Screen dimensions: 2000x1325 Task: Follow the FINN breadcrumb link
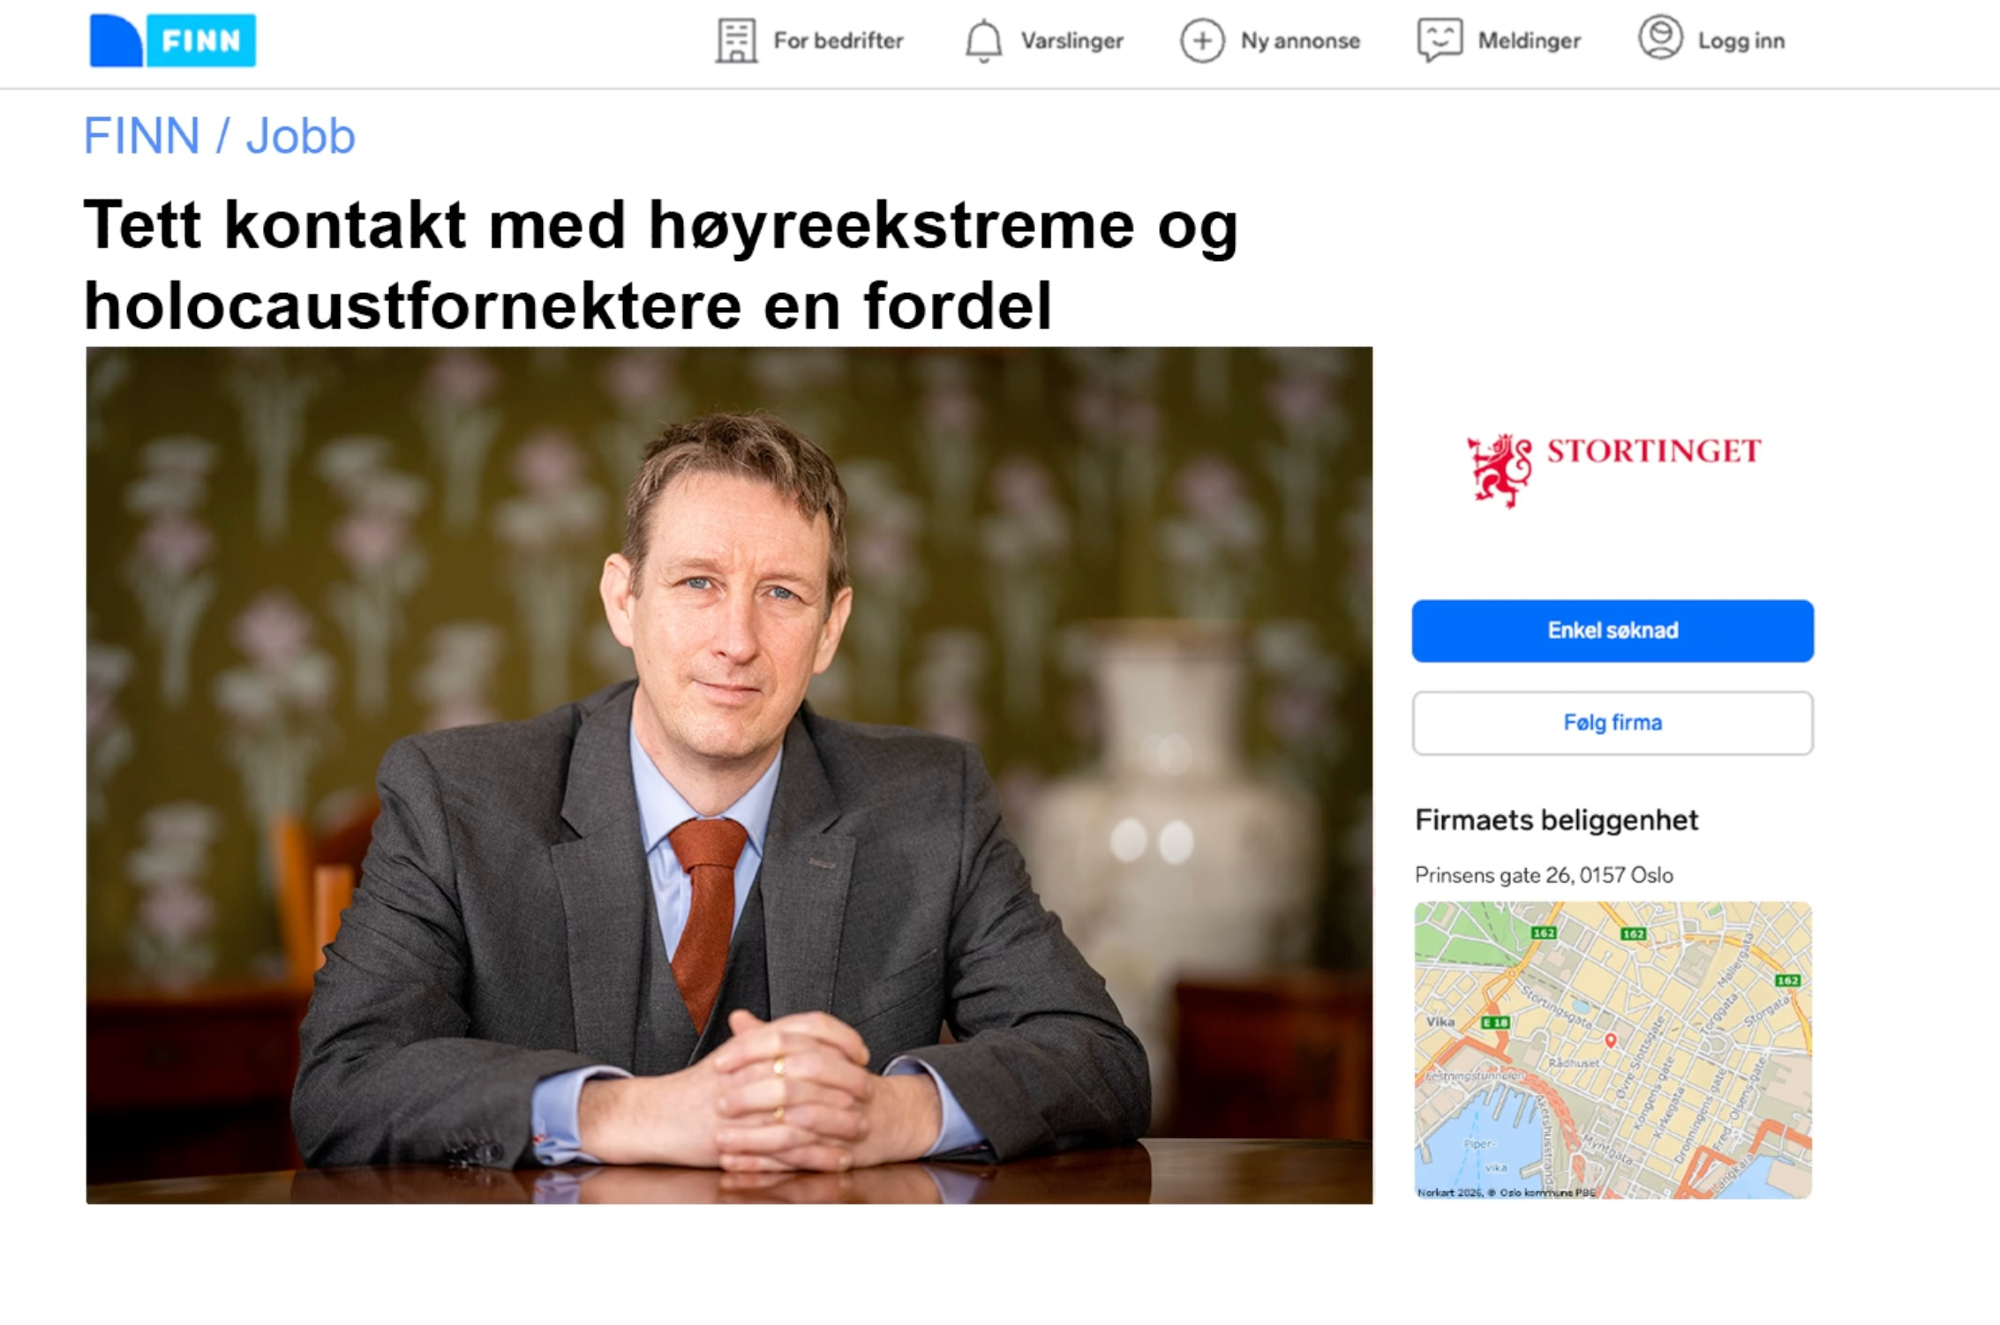pos(141,136)
